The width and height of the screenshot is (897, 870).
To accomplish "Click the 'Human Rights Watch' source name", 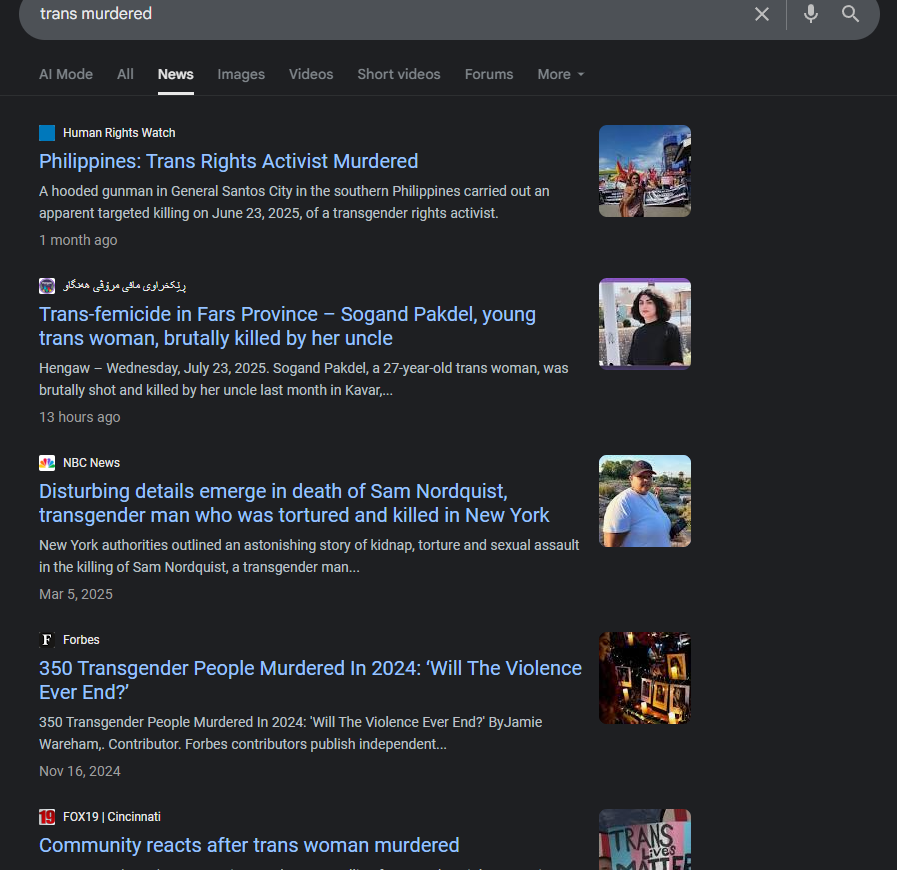I will [x=119, y=133].
